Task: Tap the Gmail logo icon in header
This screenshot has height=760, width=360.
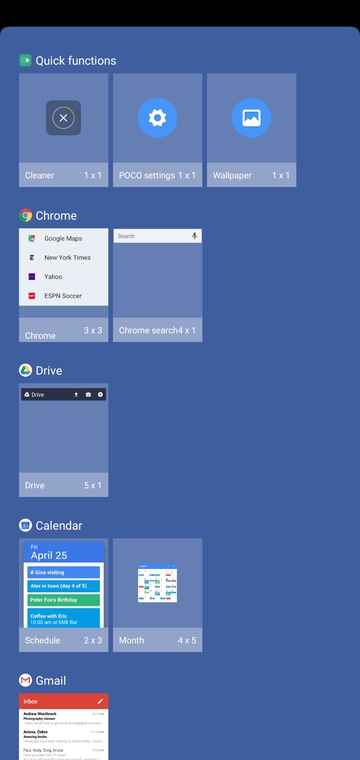Action: click(x=25, y=681)
